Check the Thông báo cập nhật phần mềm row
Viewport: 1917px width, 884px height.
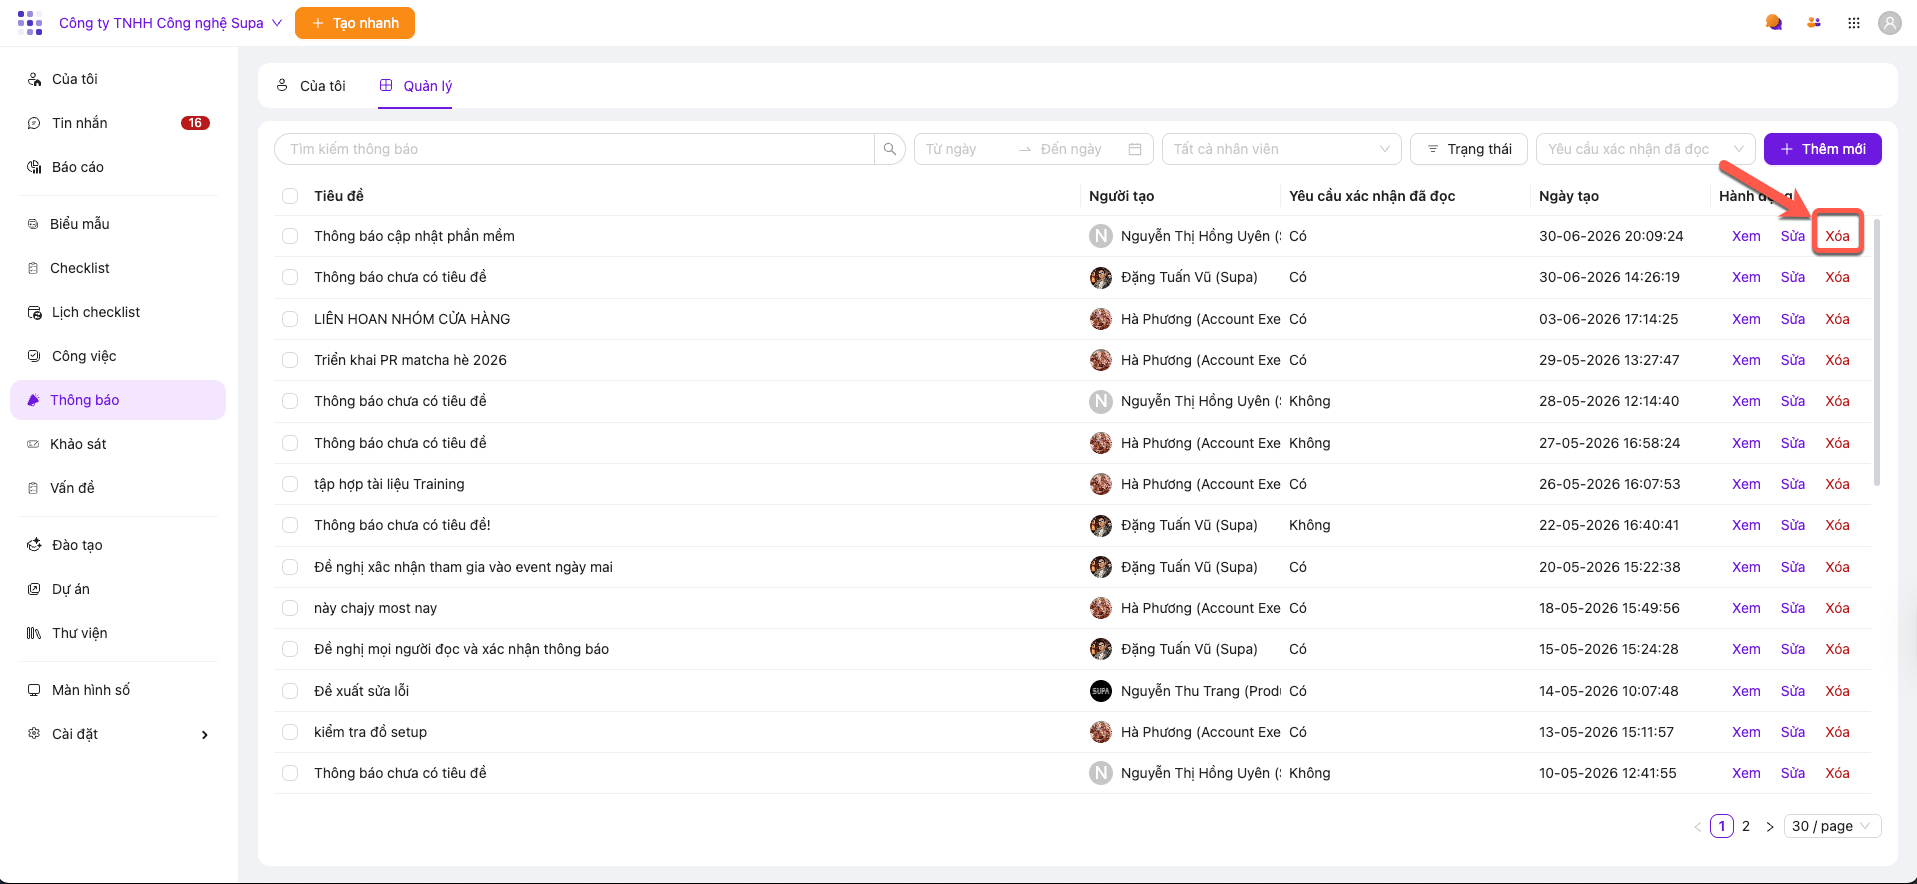(x=290, y=236)
